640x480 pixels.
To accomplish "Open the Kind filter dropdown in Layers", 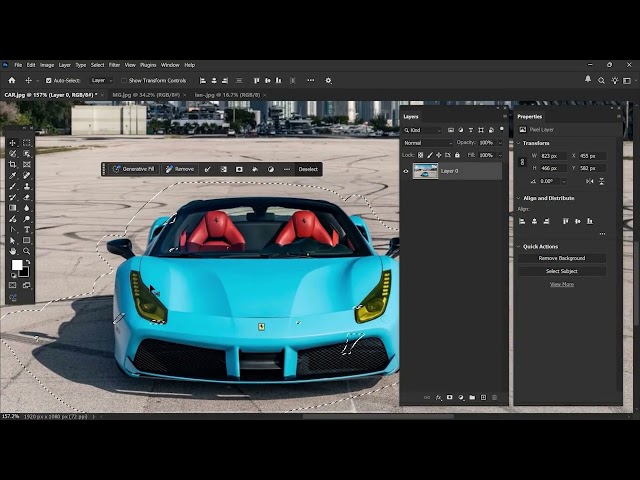I will (422, 130).
